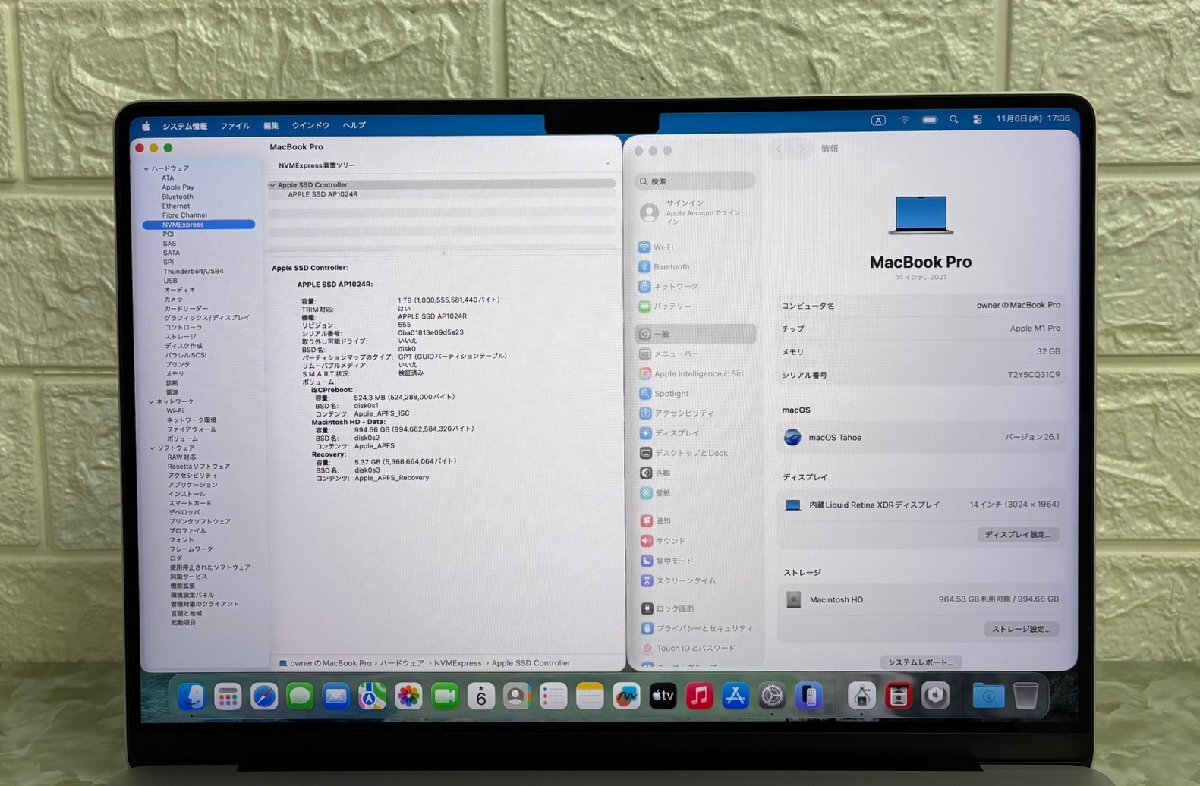Click ストレージ設定... button

pyautogui.click(x=1021, y=630)
